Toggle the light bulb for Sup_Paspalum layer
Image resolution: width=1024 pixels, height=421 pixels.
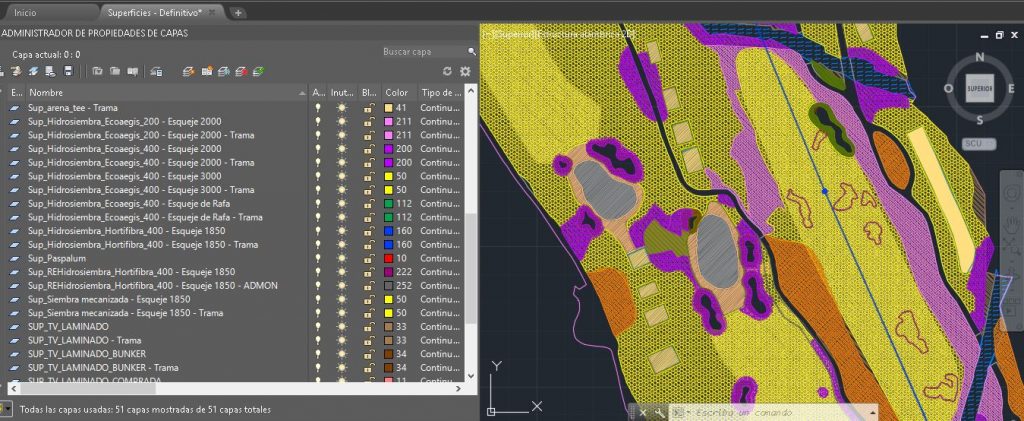pyautogui.click(x=319, y=258)
